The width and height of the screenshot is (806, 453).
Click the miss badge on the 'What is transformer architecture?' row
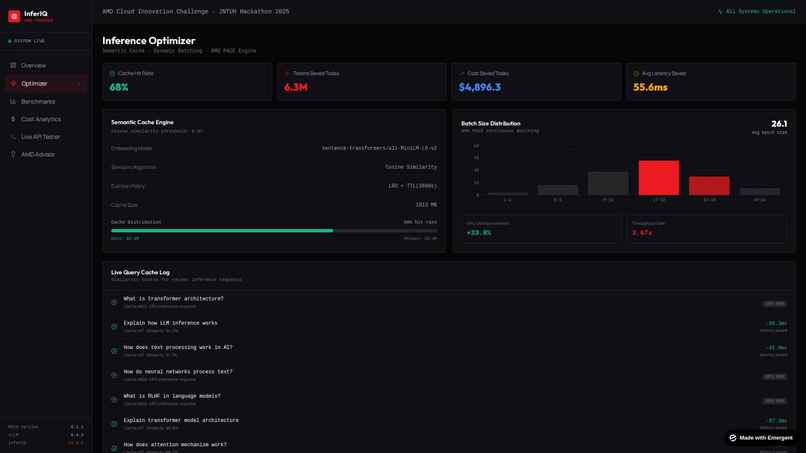point(774,303)
